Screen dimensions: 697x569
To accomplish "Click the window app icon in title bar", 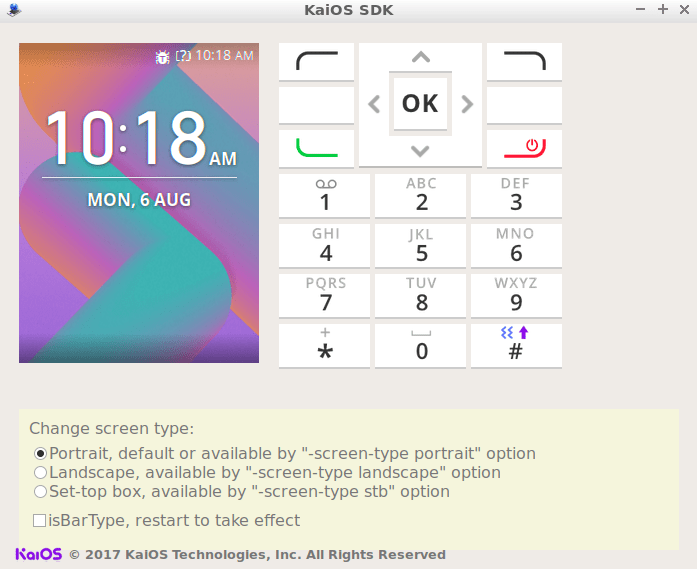I will click(x=14, y=10).
